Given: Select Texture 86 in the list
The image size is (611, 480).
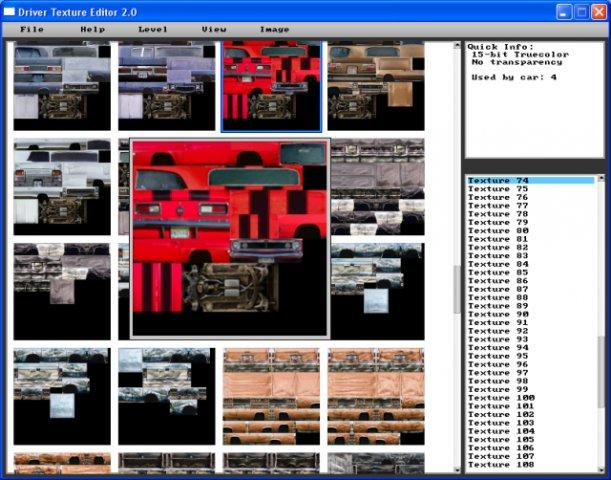Looking at the screenshot, I should click(531, 281).
